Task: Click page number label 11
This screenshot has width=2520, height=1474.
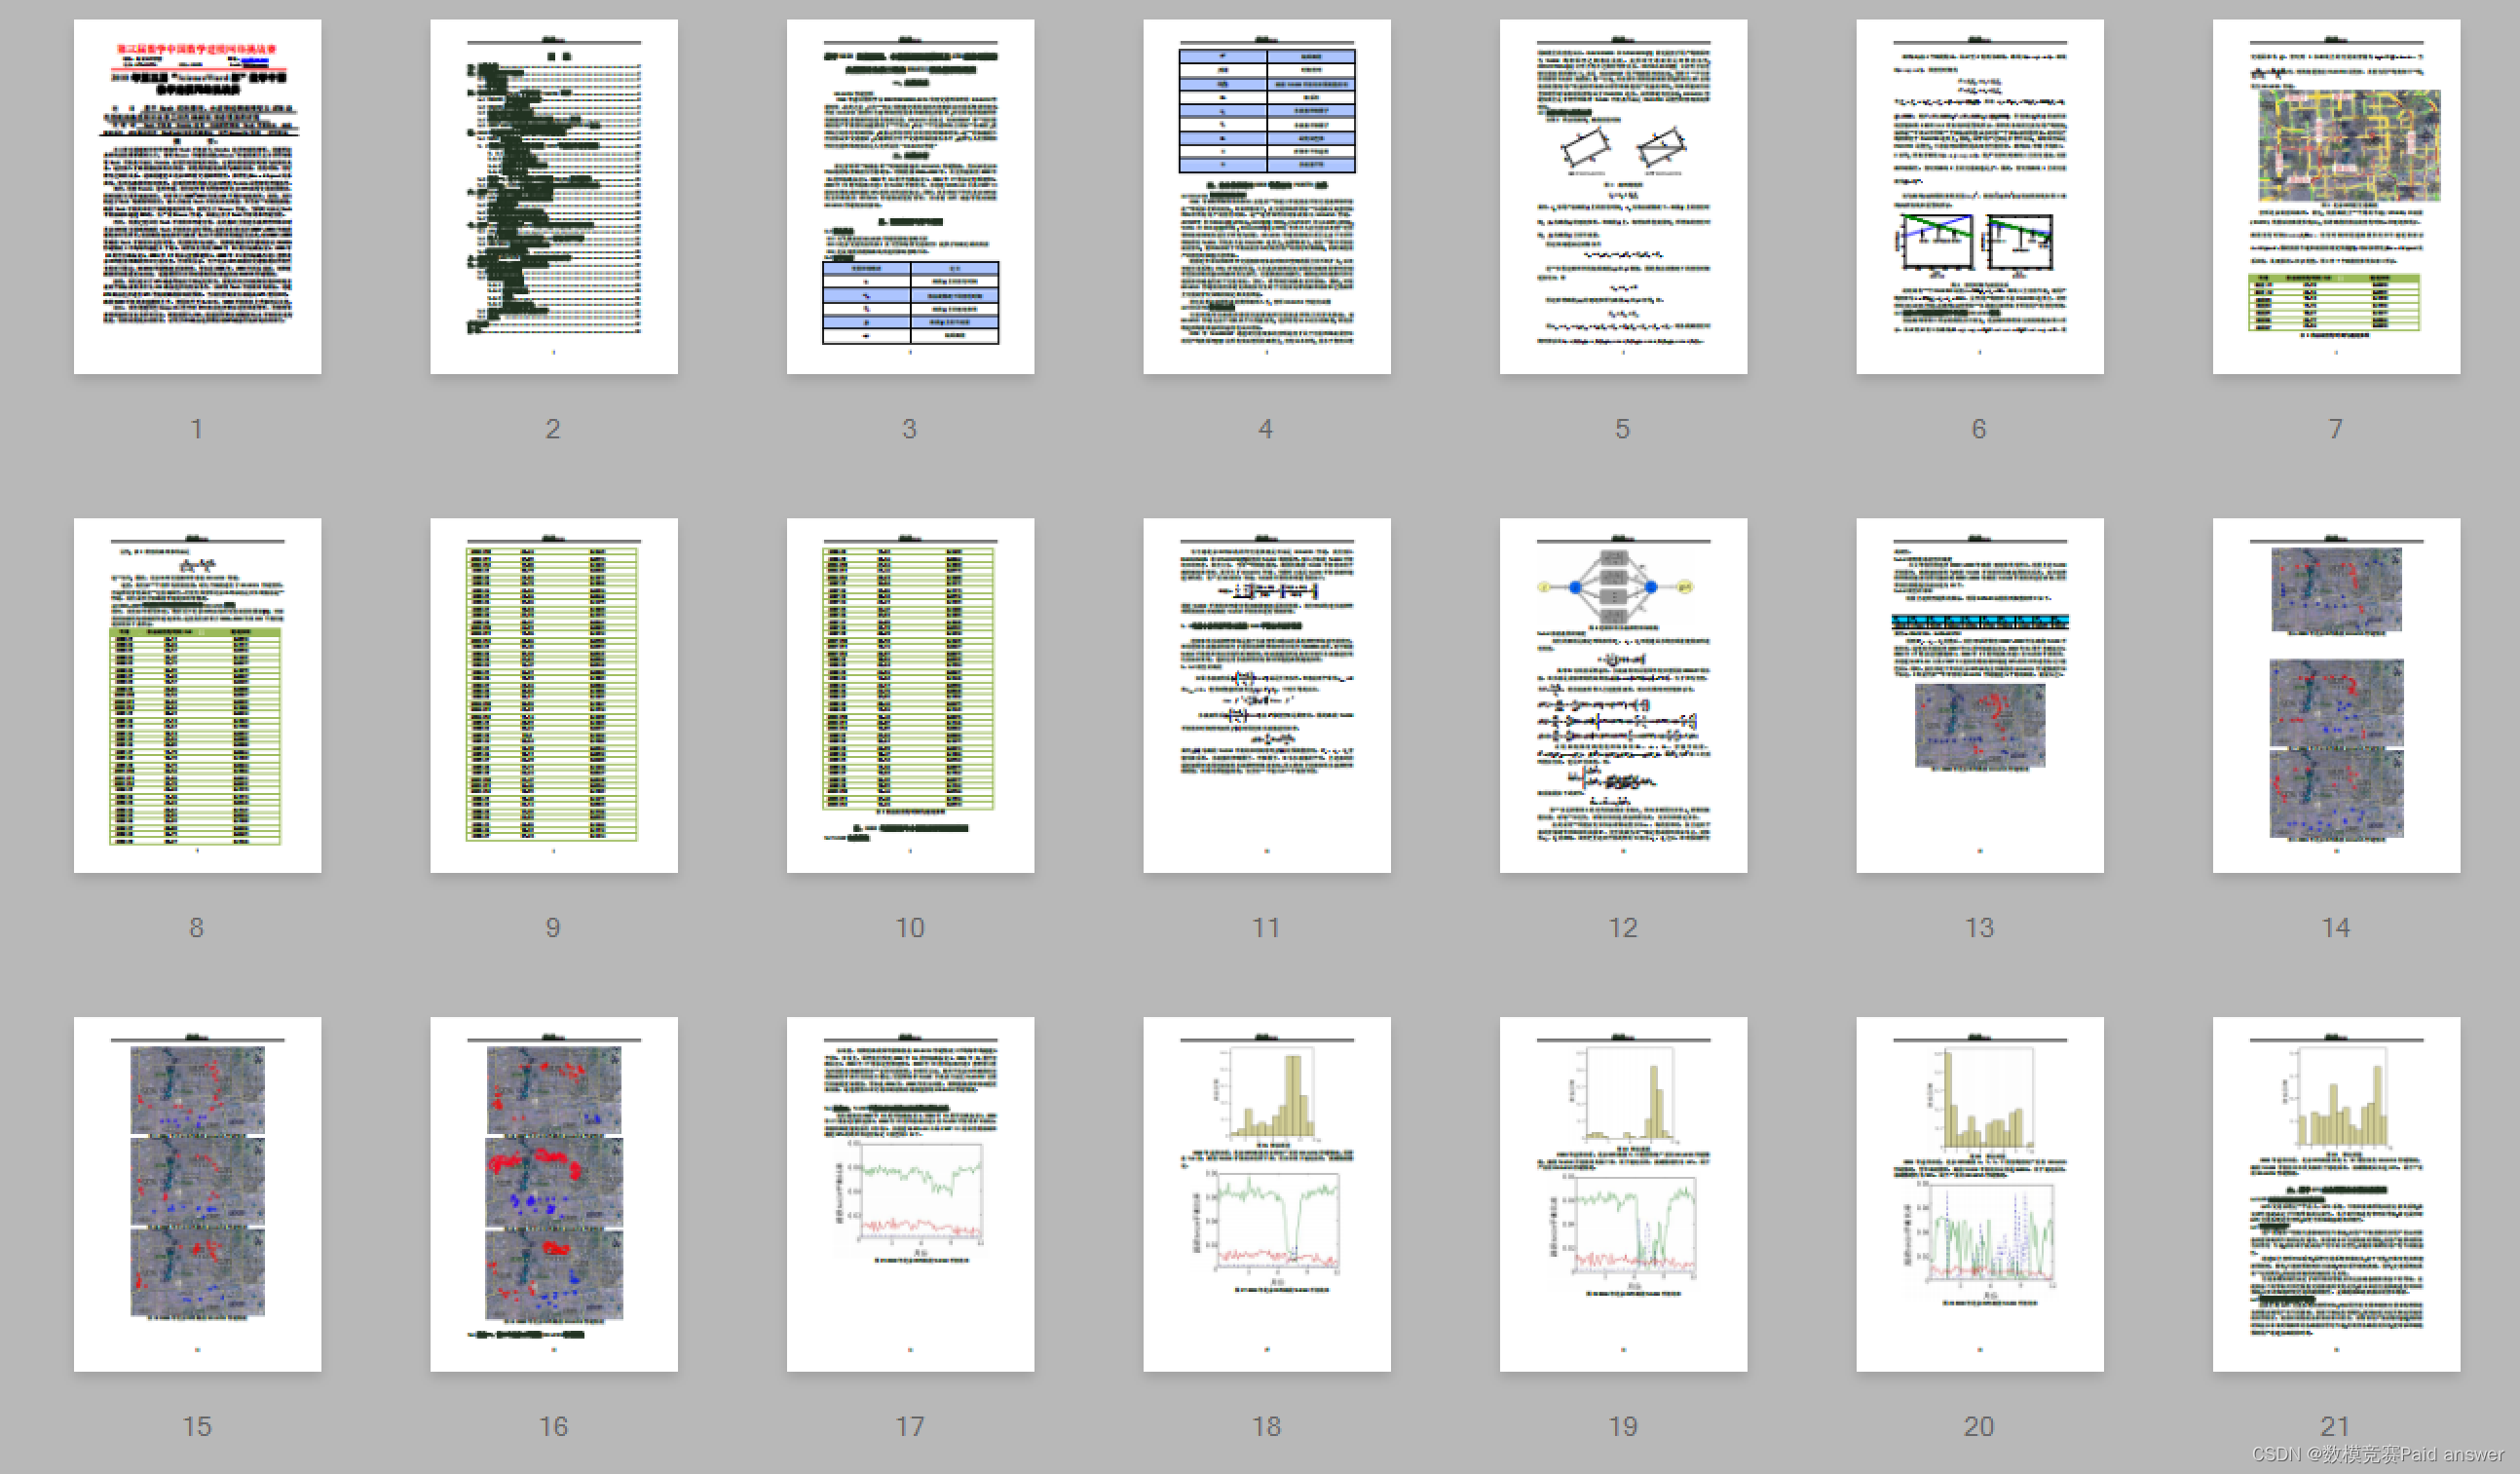Action: pos(1266,928)
